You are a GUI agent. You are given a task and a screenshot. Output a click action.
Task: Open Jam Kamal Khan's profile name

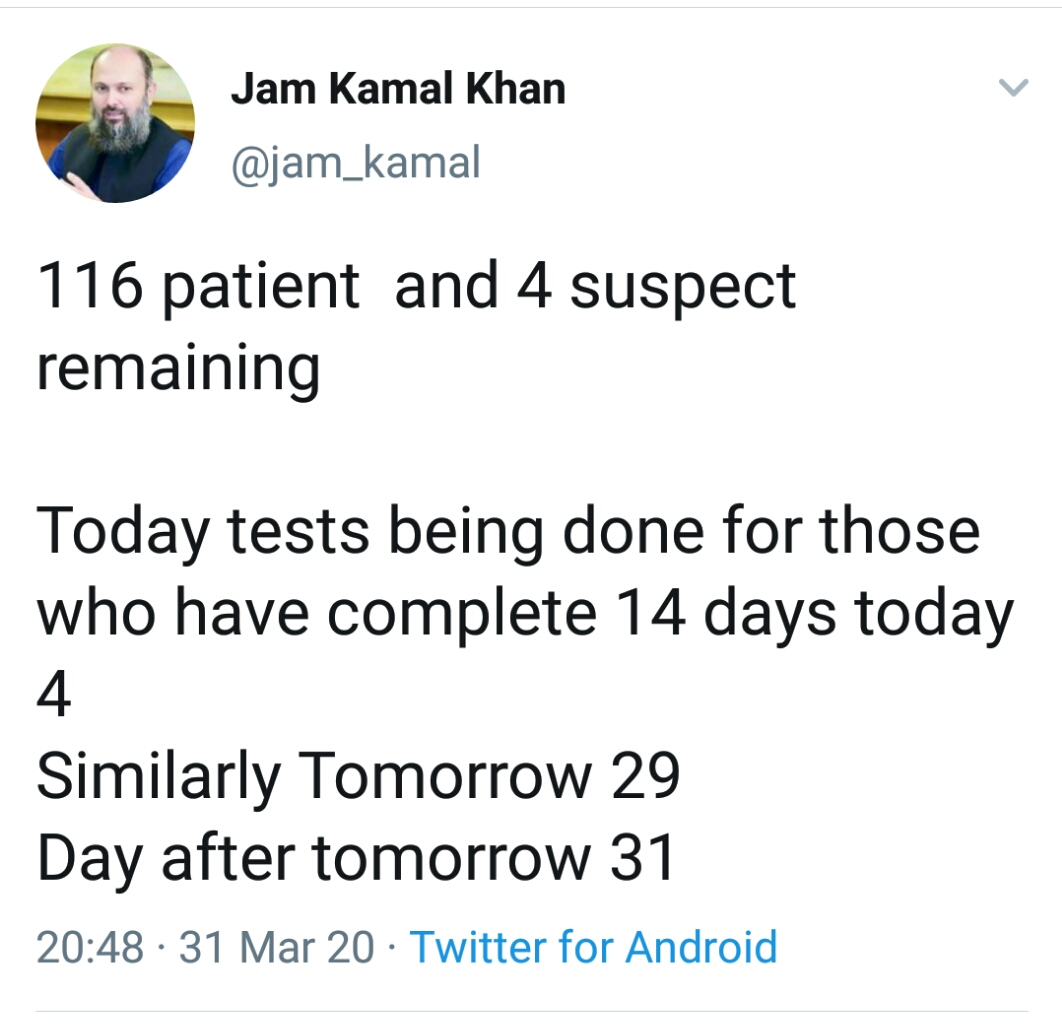click(x=398, y=90)
